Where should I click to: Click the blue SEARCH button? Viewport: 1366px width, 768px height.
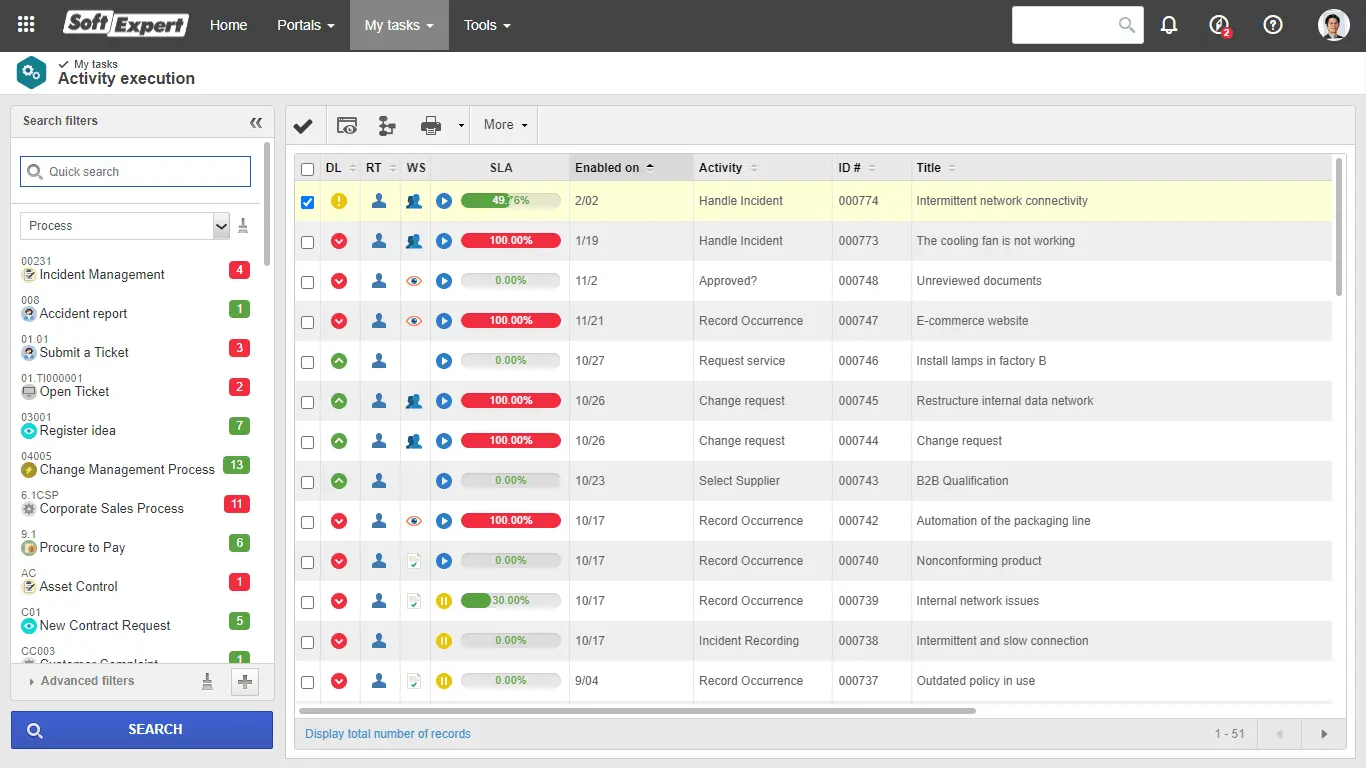pos(141,730)
